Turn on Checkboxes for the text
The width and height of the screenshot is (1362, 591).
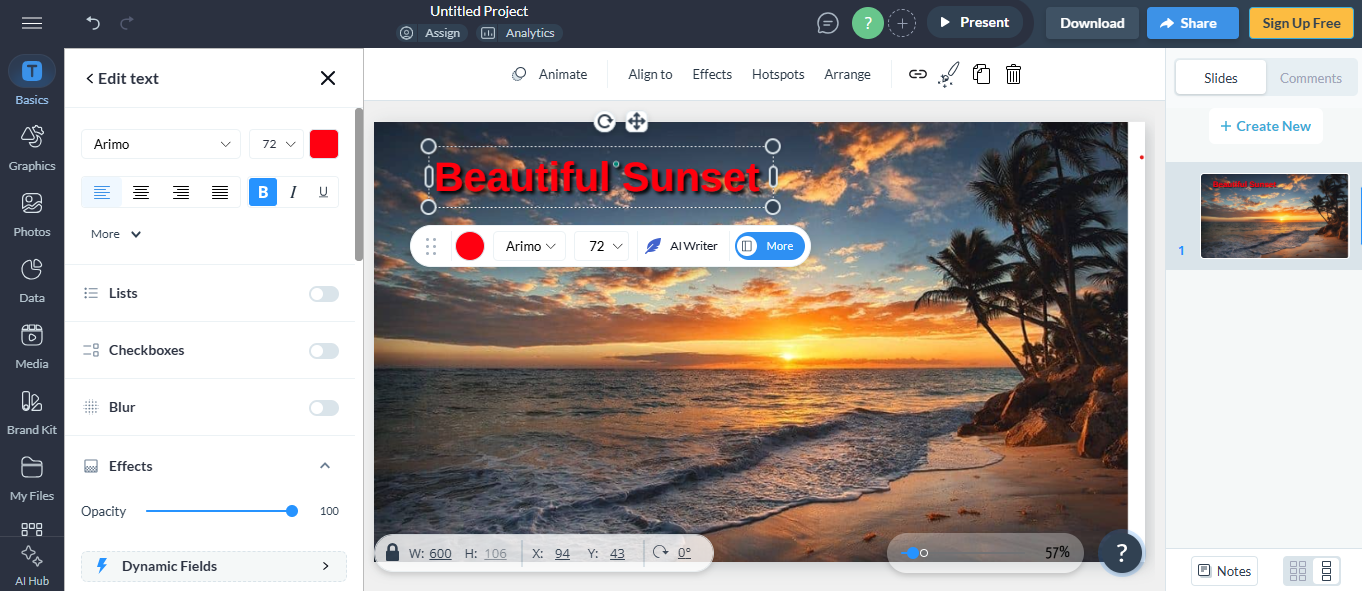(323, 350)
